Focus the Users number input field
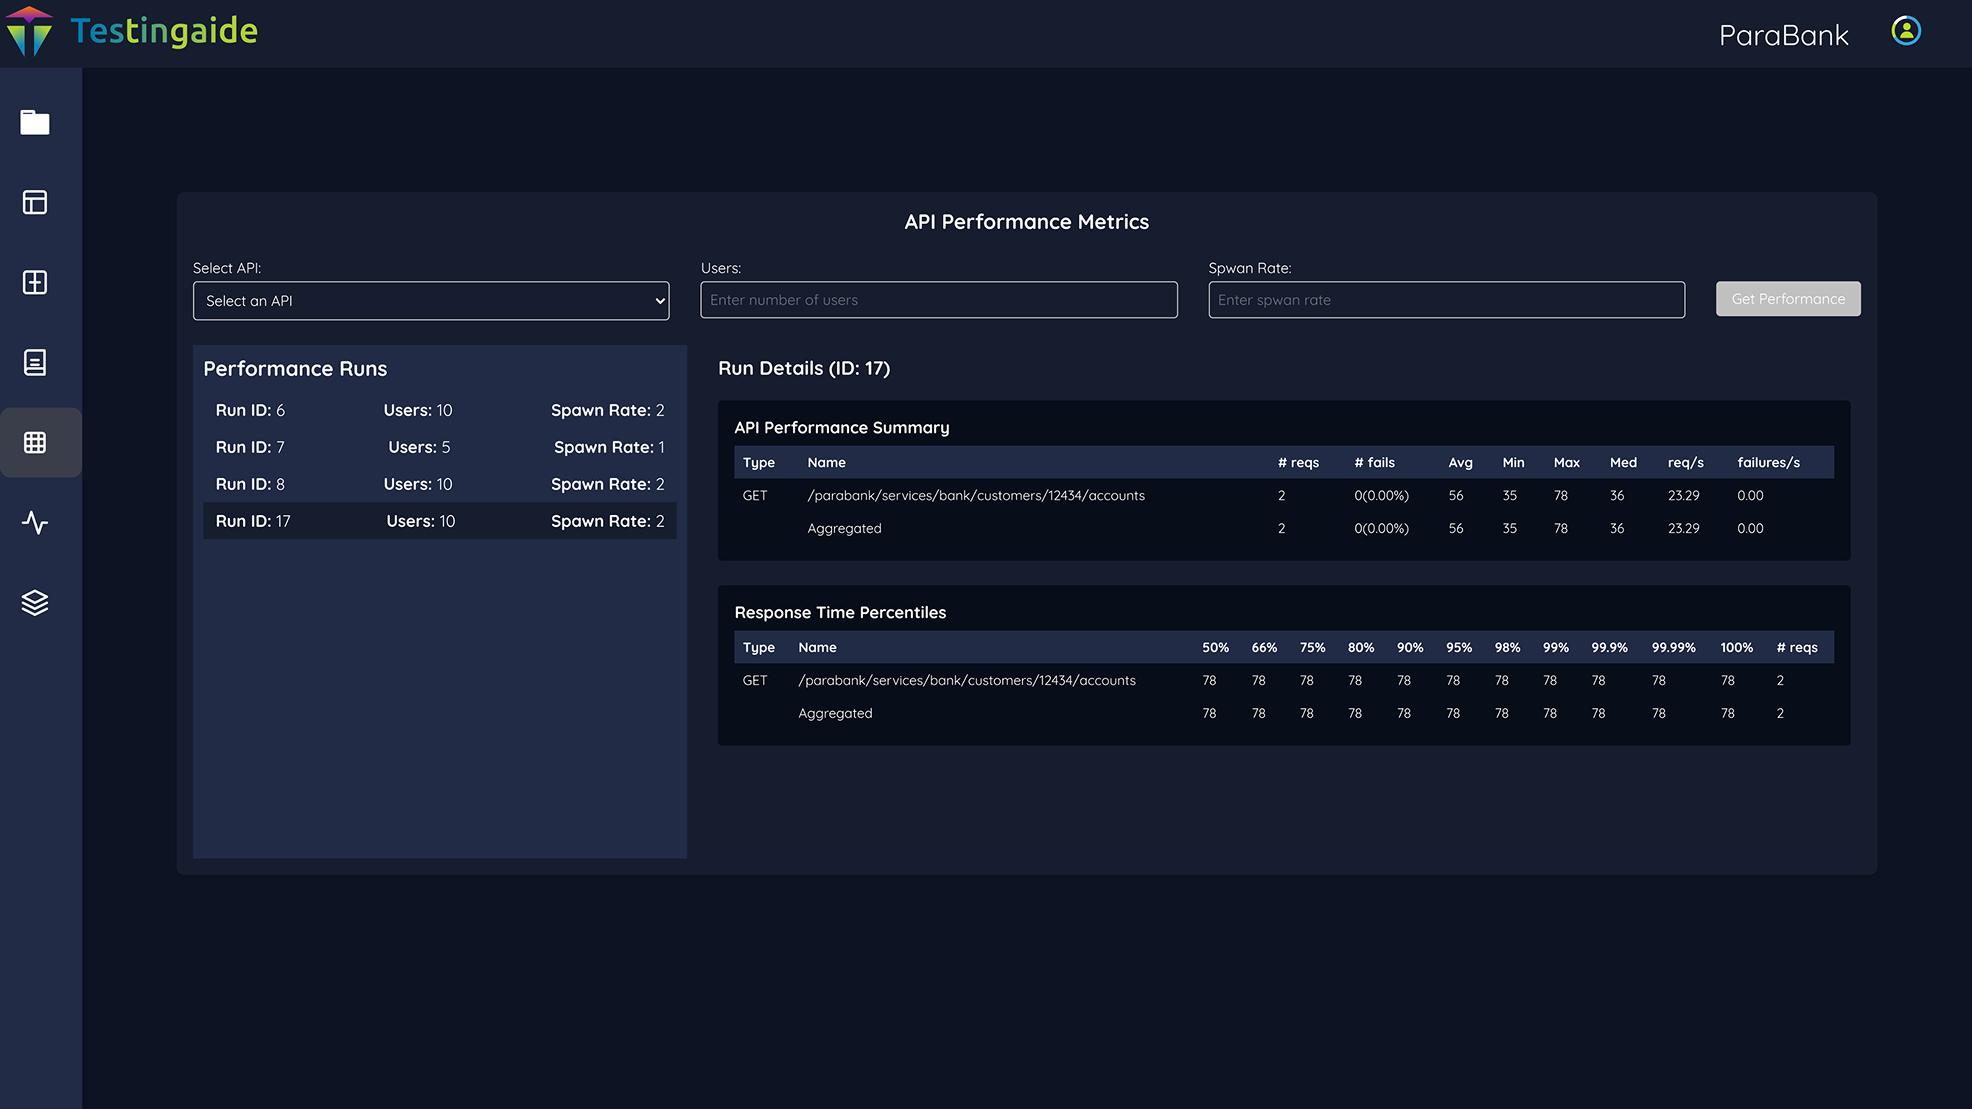This screenshot has width=1972, height=1109. (939, 300)
